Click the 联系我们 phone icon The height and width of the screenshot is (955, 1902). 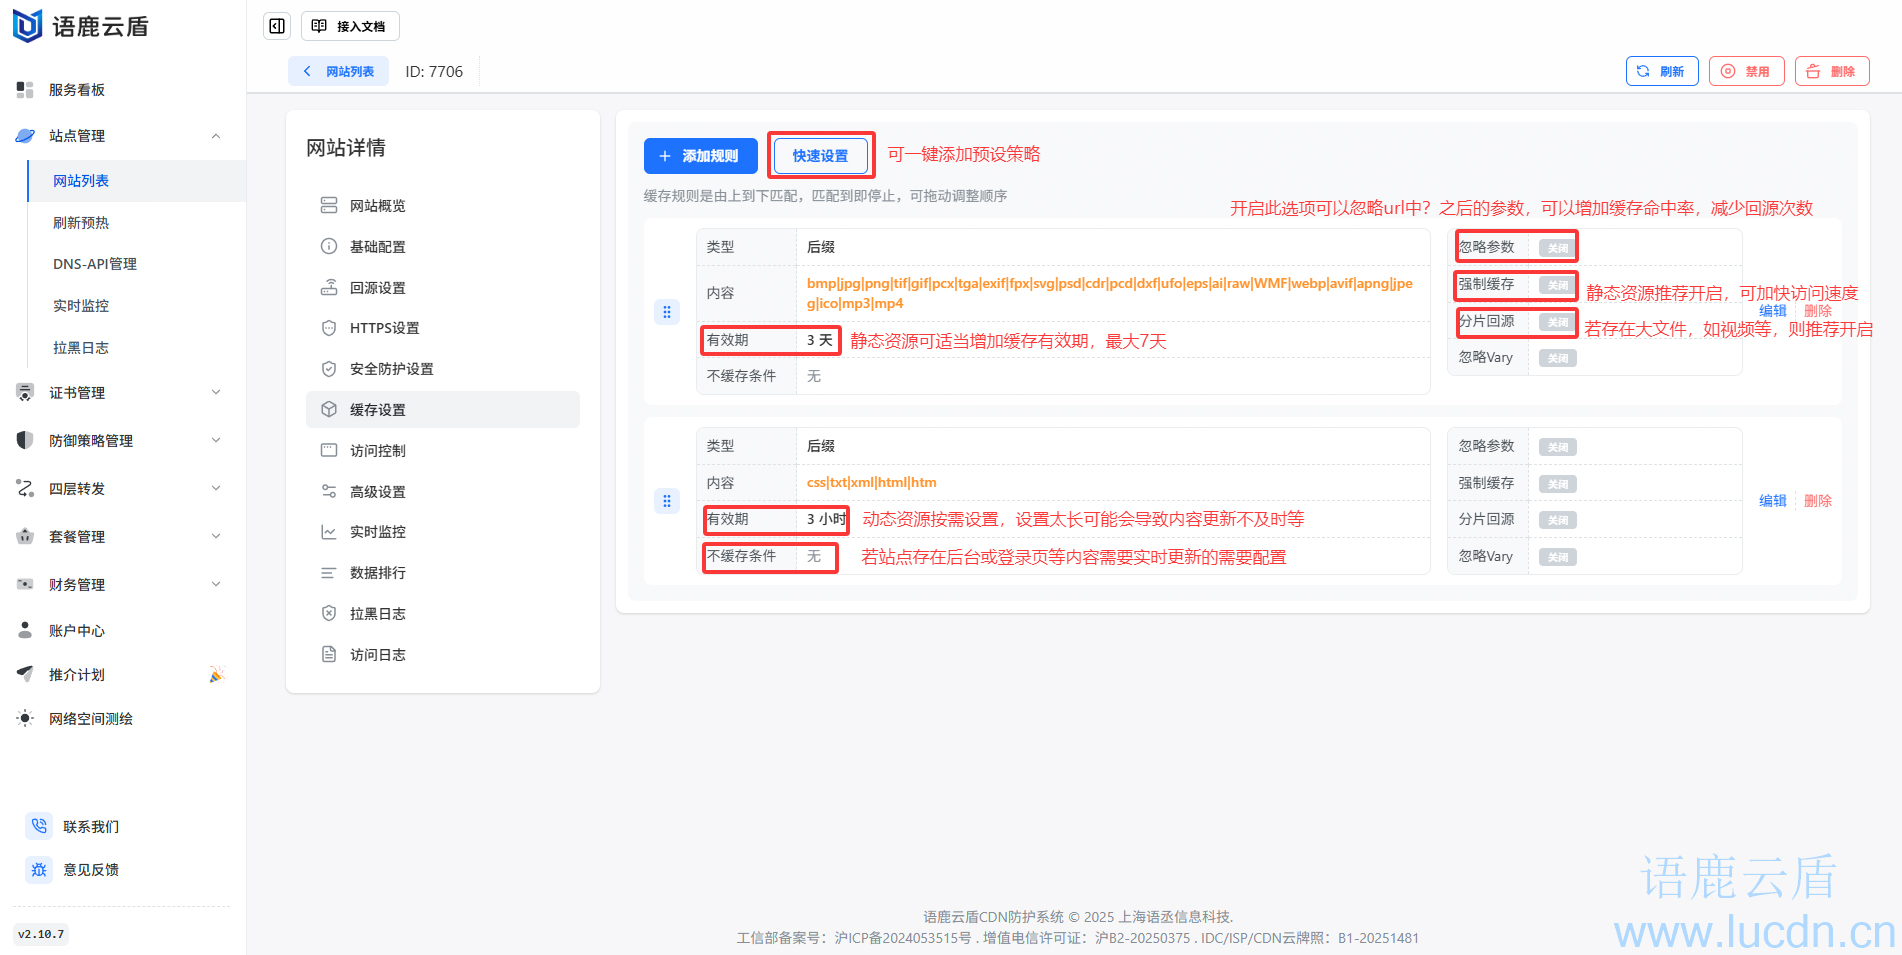39,826
